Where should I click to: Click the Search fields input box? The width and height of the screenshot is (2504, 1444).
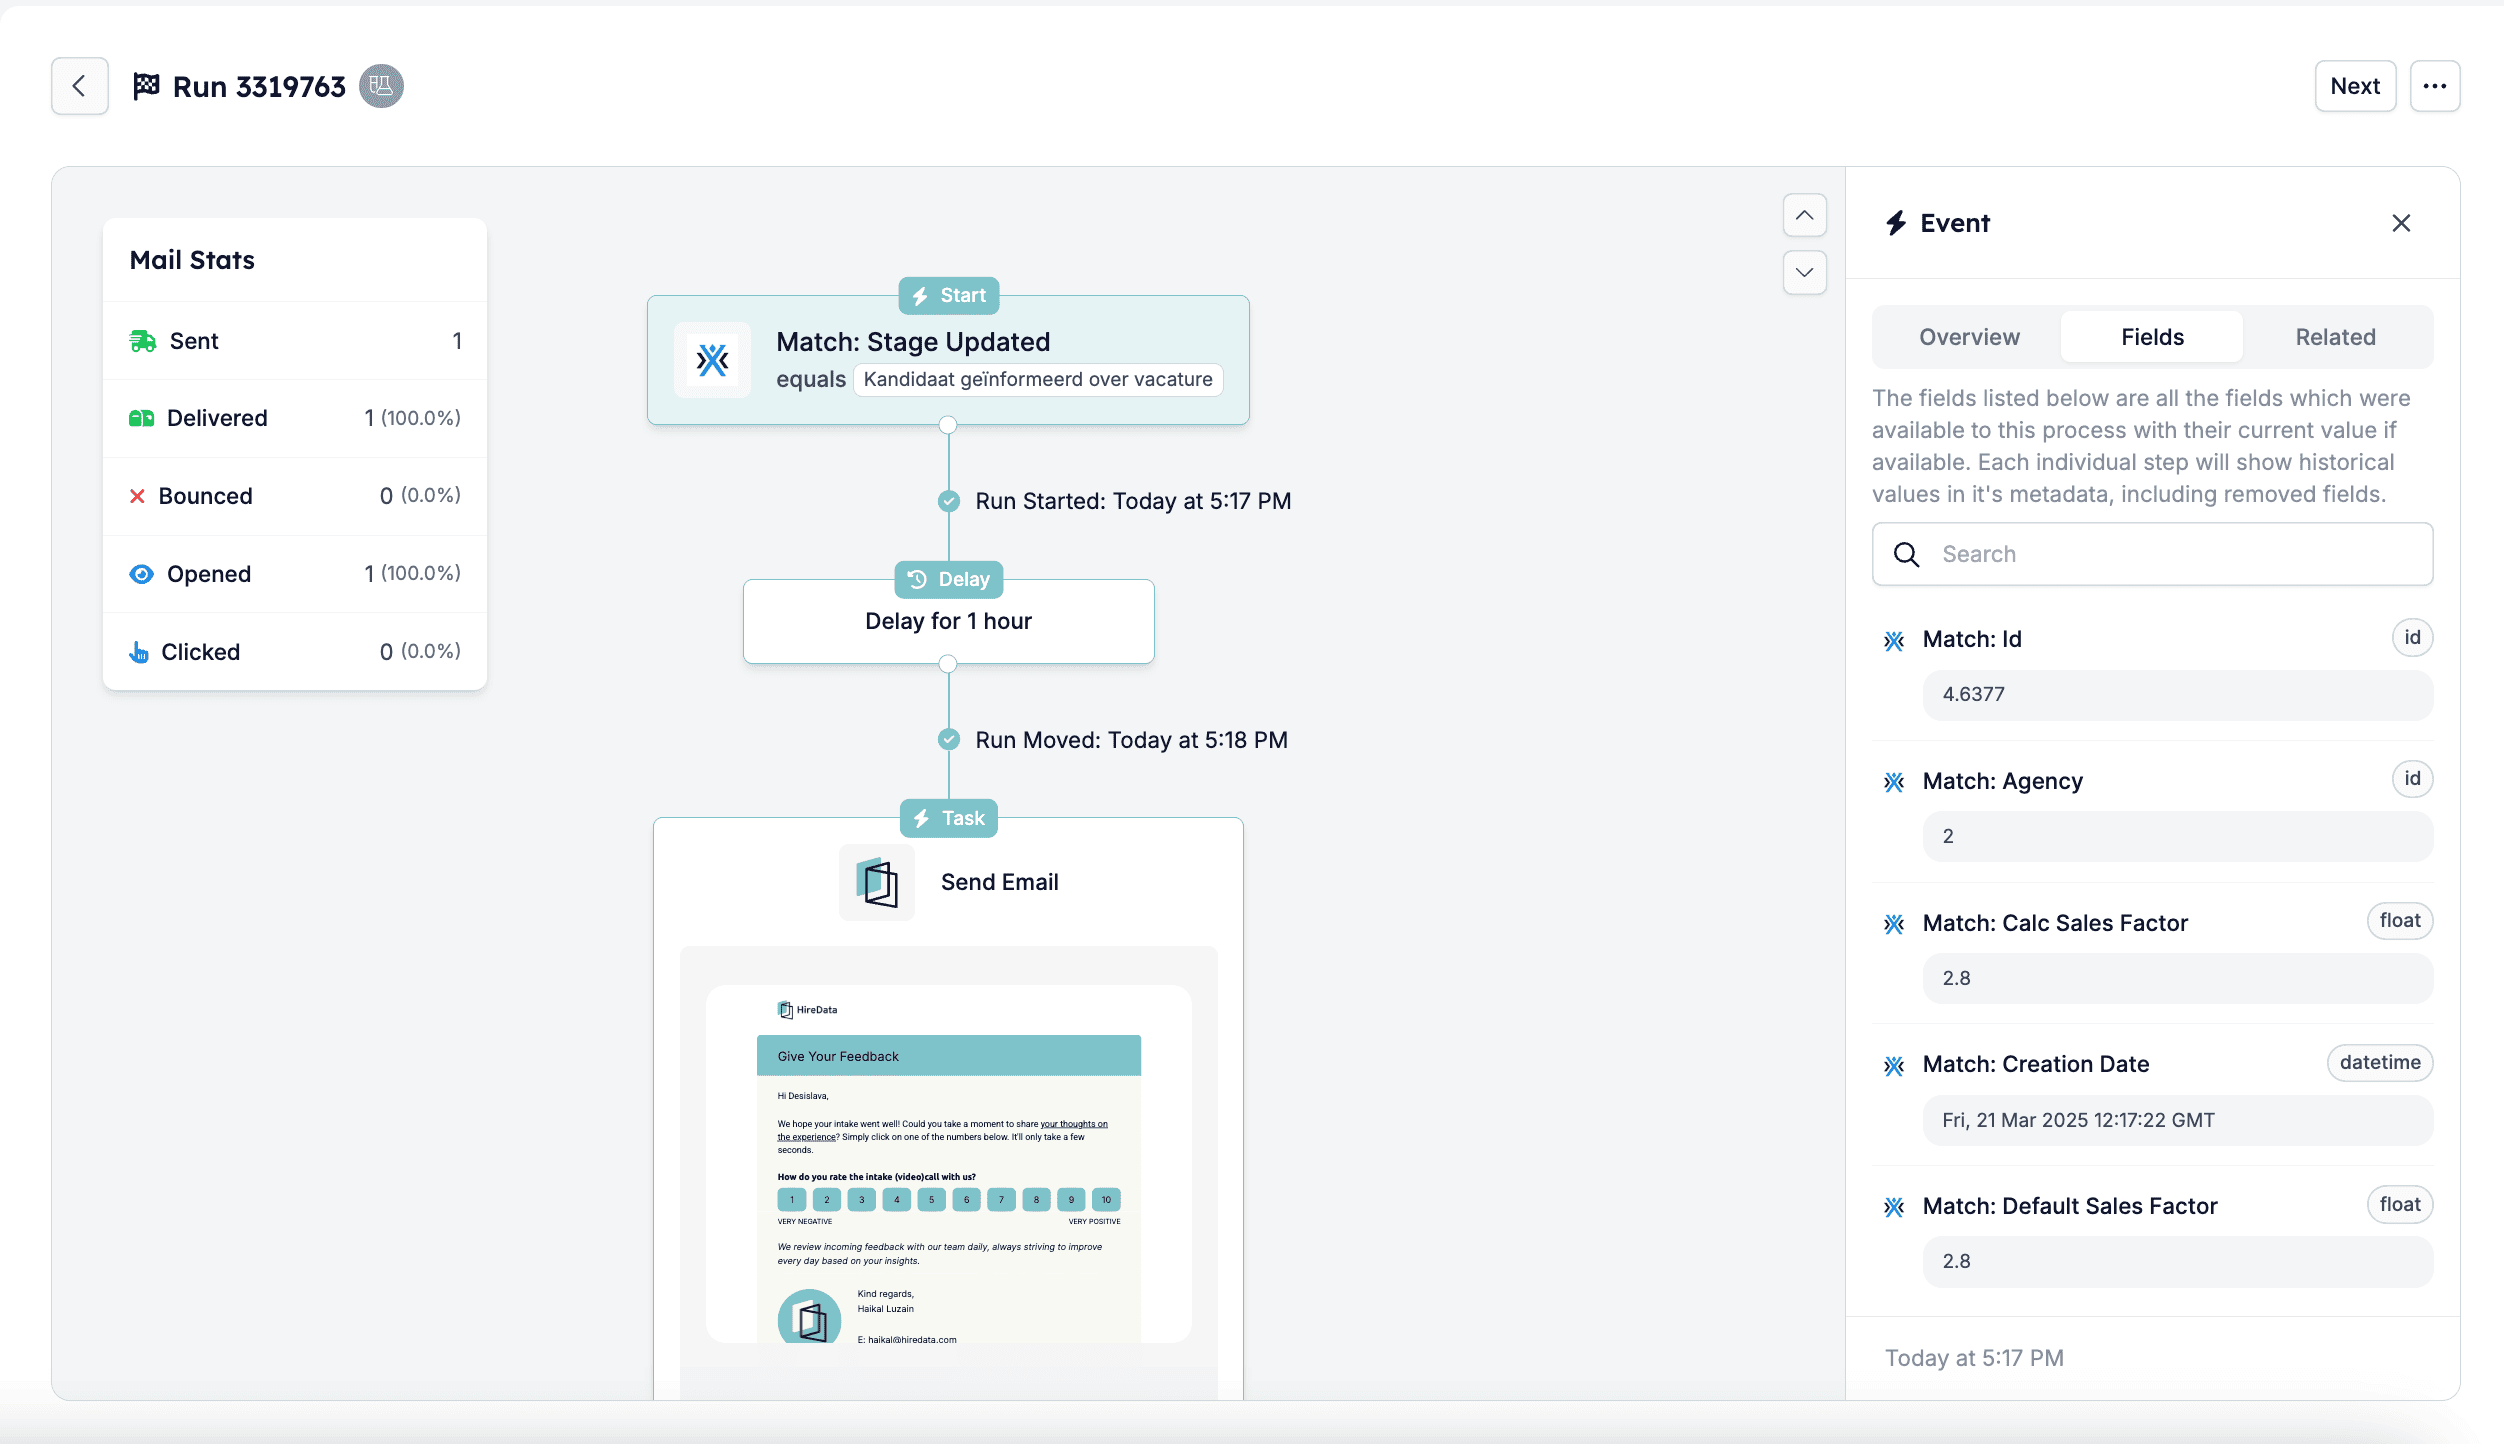2152,554
